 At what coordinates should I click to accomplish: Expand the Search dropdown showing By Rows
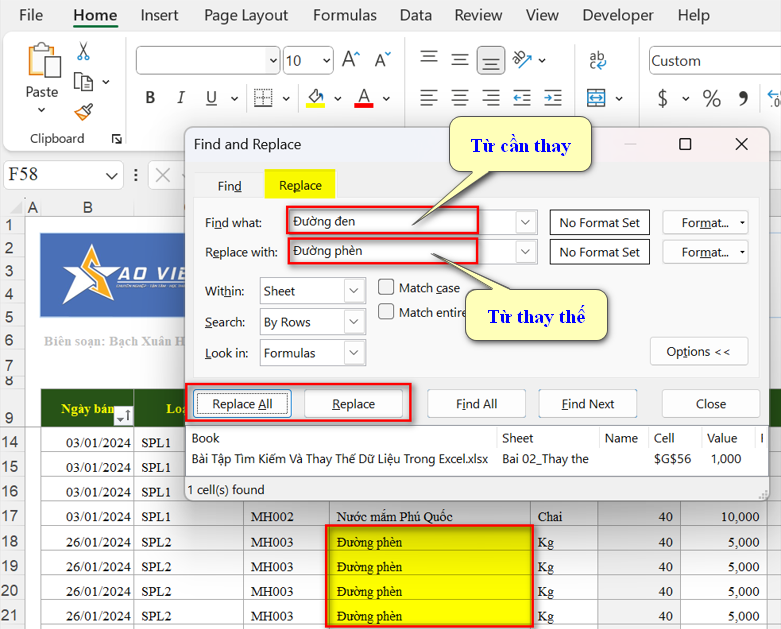tap(354, 322)
